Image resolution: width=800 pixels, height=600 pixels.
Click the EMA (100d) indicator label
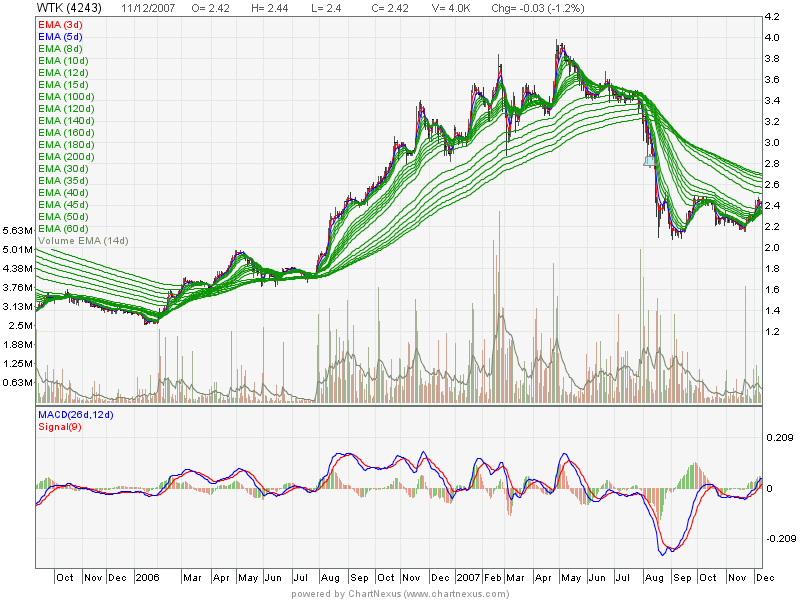(65, 96)
